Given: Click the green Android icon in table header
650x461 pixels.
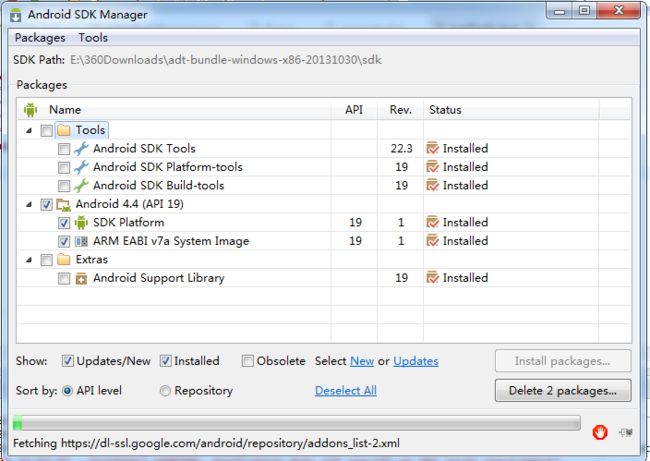Looking at the screenshot, I should [30, 110].
